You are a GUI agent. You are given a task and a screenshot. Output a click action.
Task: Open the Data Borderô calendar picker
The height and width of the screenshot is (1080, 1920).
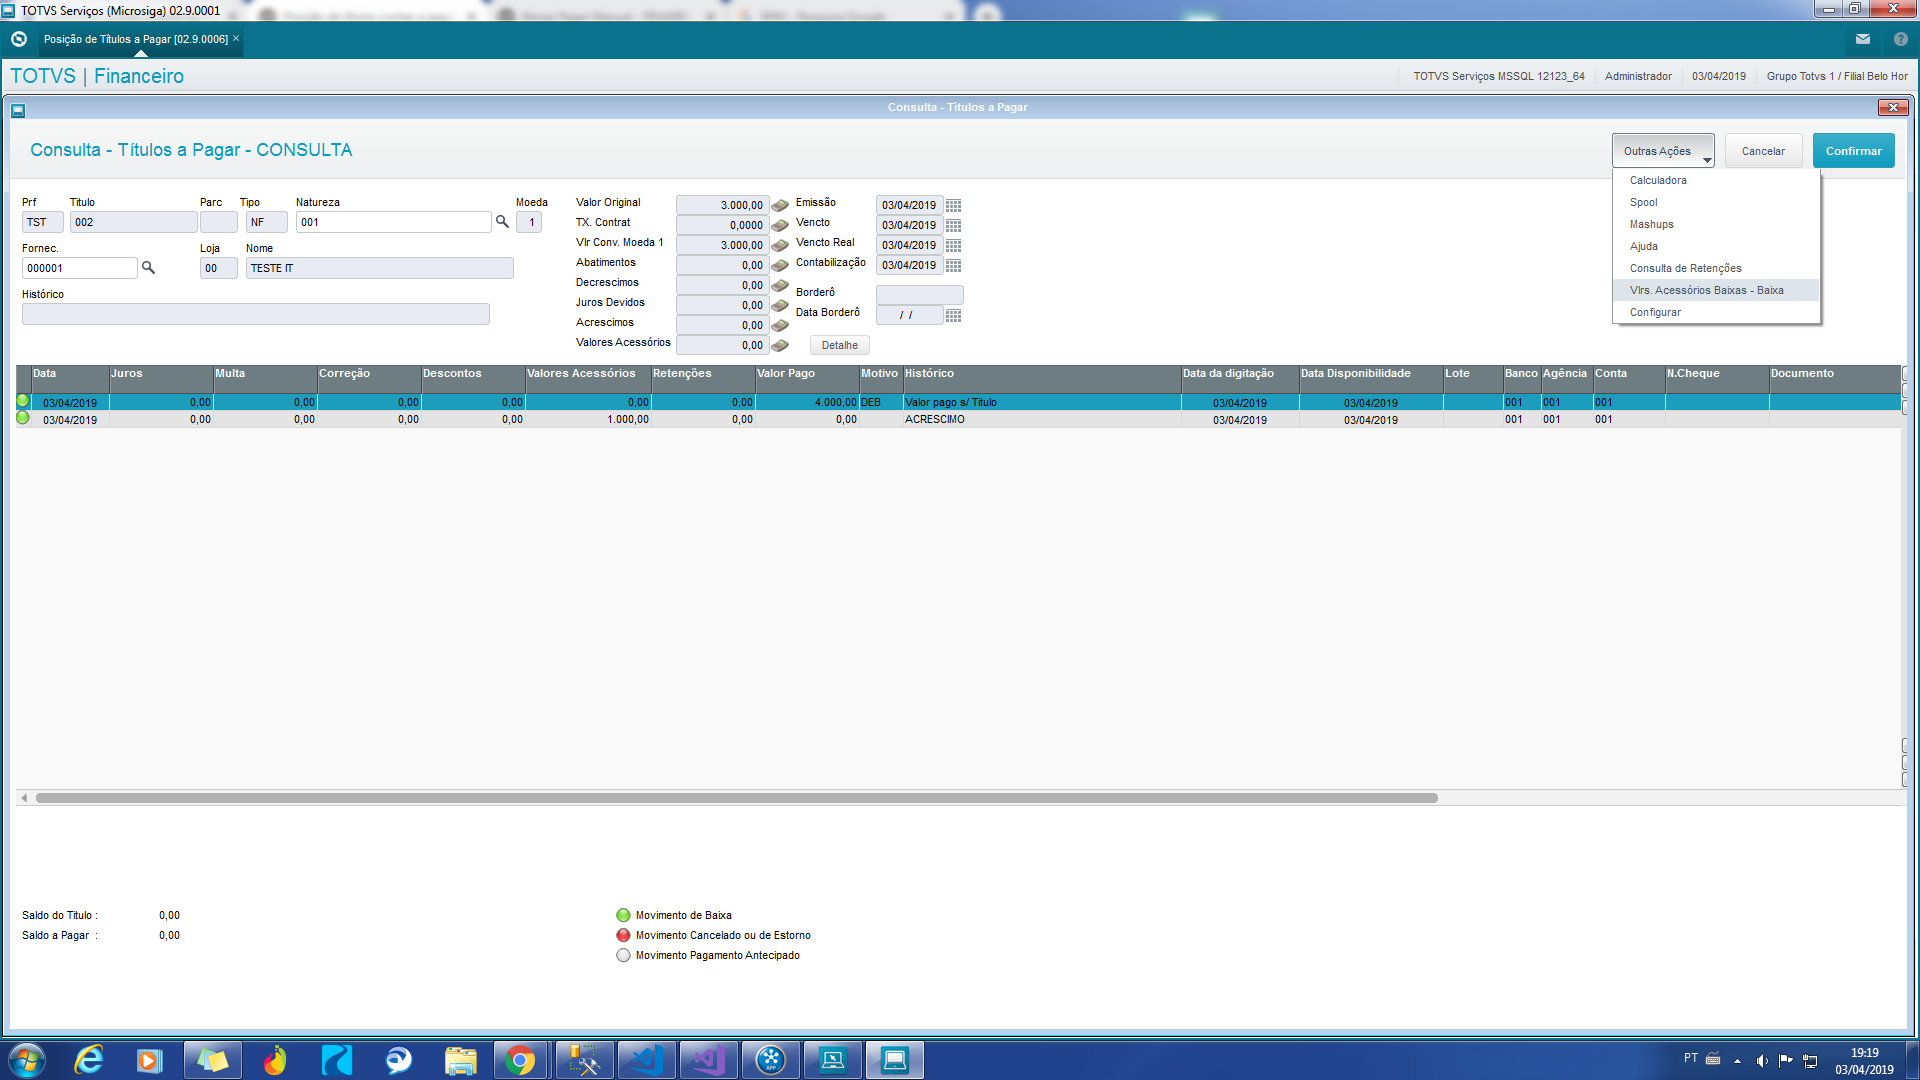pyautogui.click(x=953, y=315)
